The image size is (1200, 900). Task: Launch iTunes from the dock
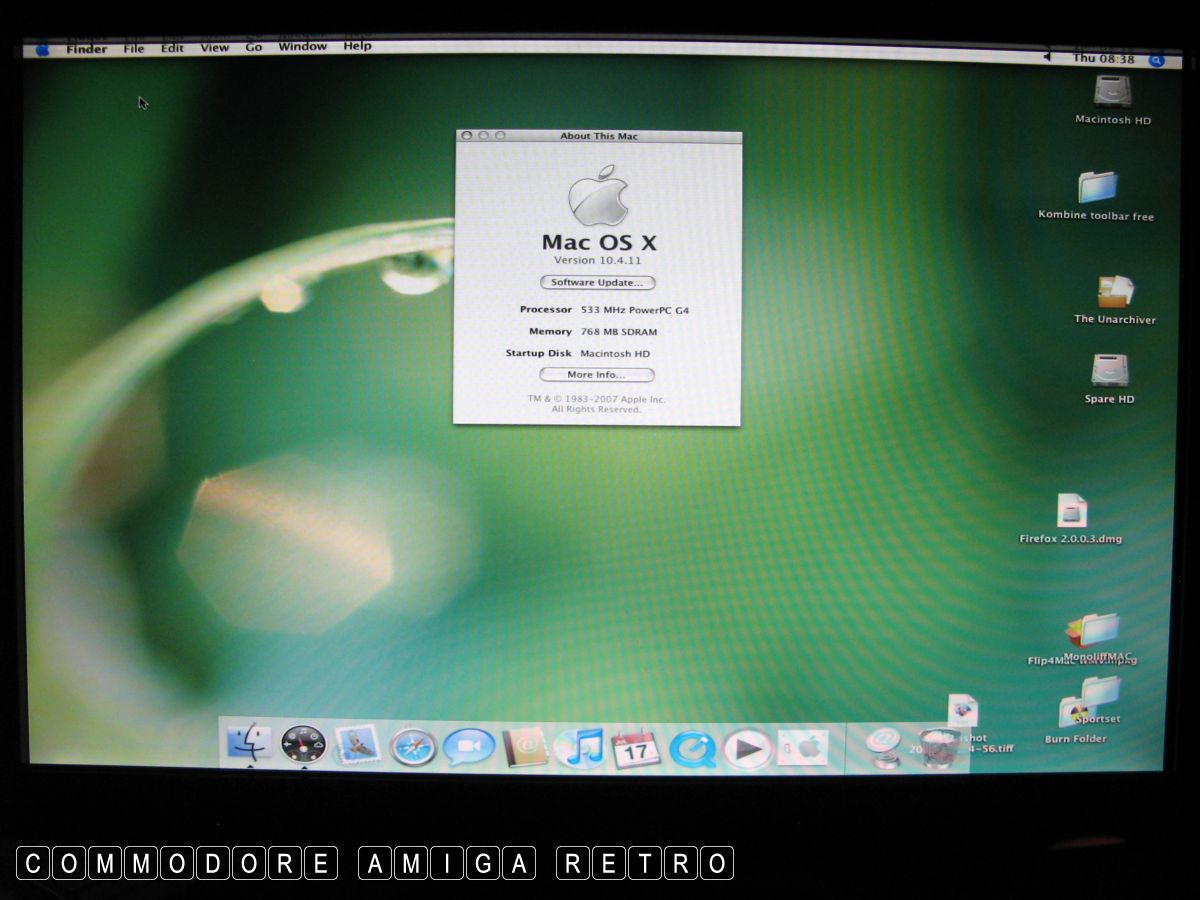[x=580, y=748]
